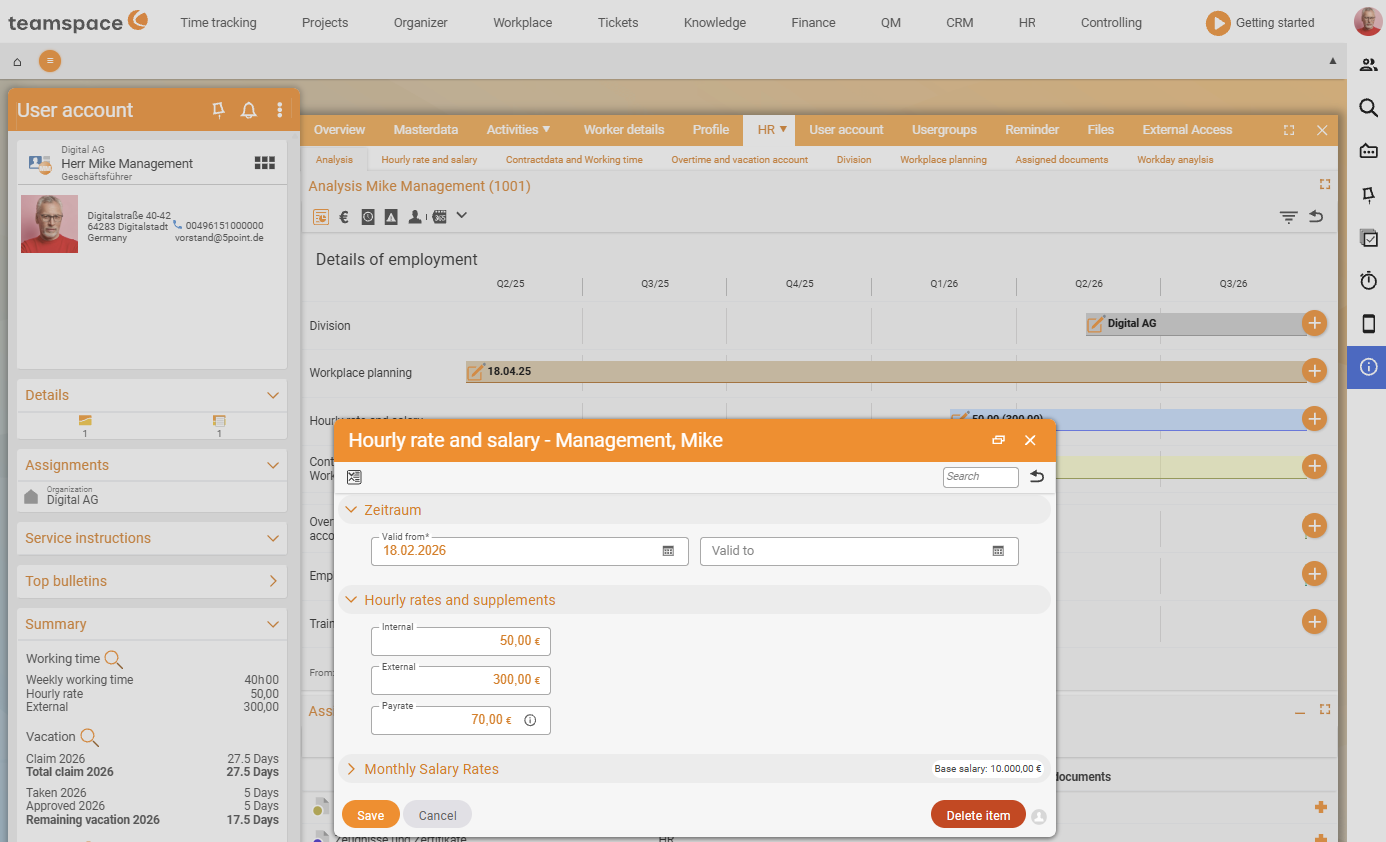1386x842 pixels.
Task: Save the hourly rate entry
Action: click(371, 815)
